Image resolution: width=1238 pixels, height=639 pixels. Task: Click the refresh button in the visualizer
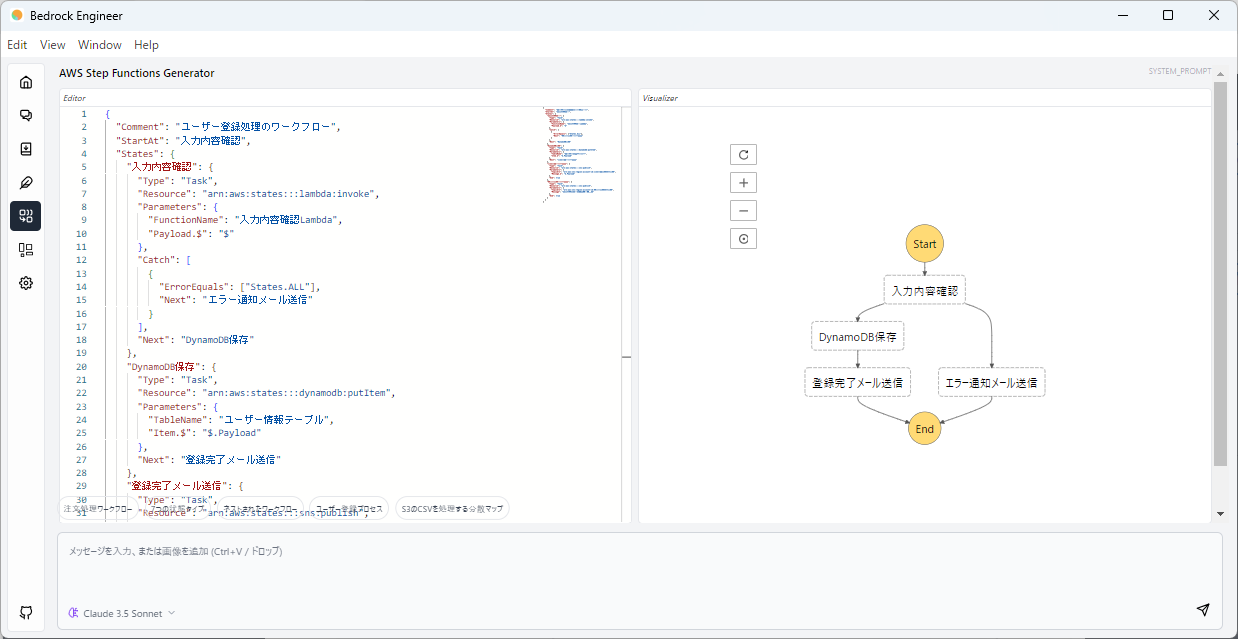[x=743, y=155]
